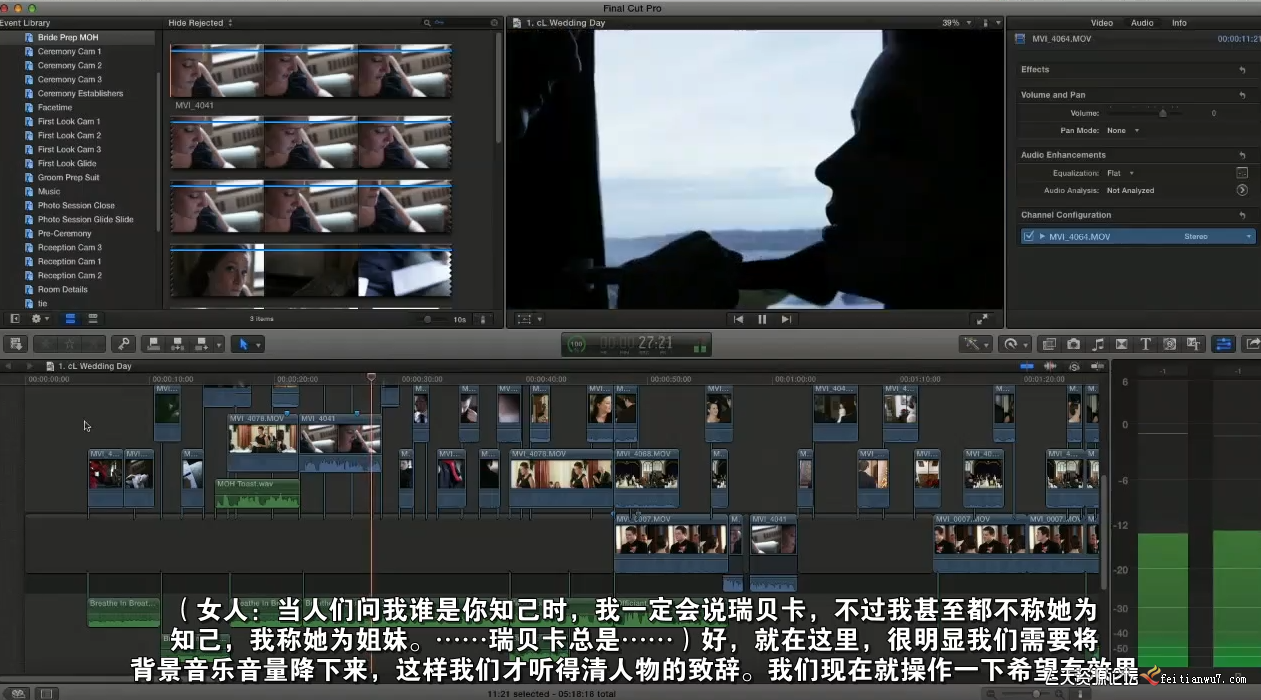
Task: Go to previous edit in viewer
Action: [x=738, y=319]
